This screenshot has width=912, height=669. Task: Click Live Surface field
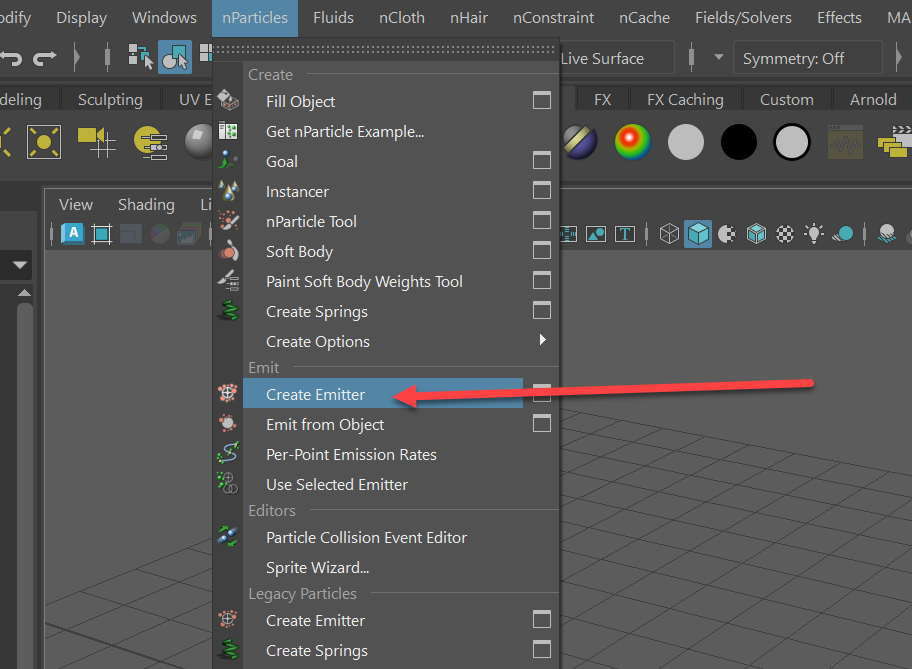[x=617, y=58]
